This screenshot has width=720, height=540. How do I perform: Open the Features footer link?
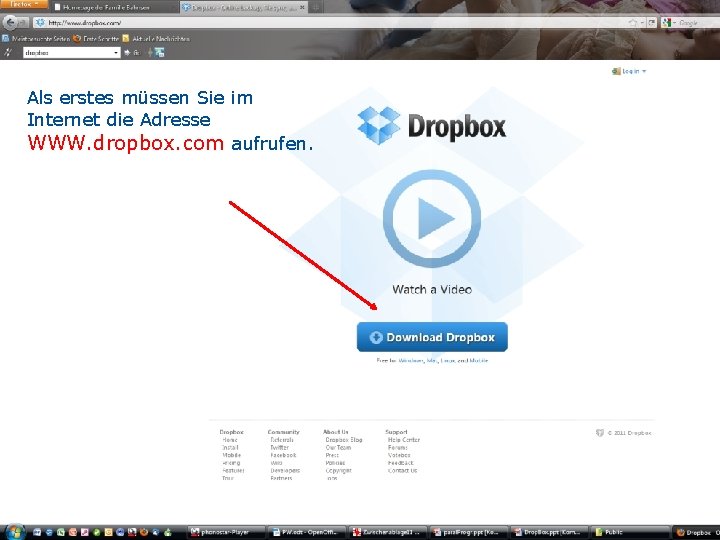233,471
